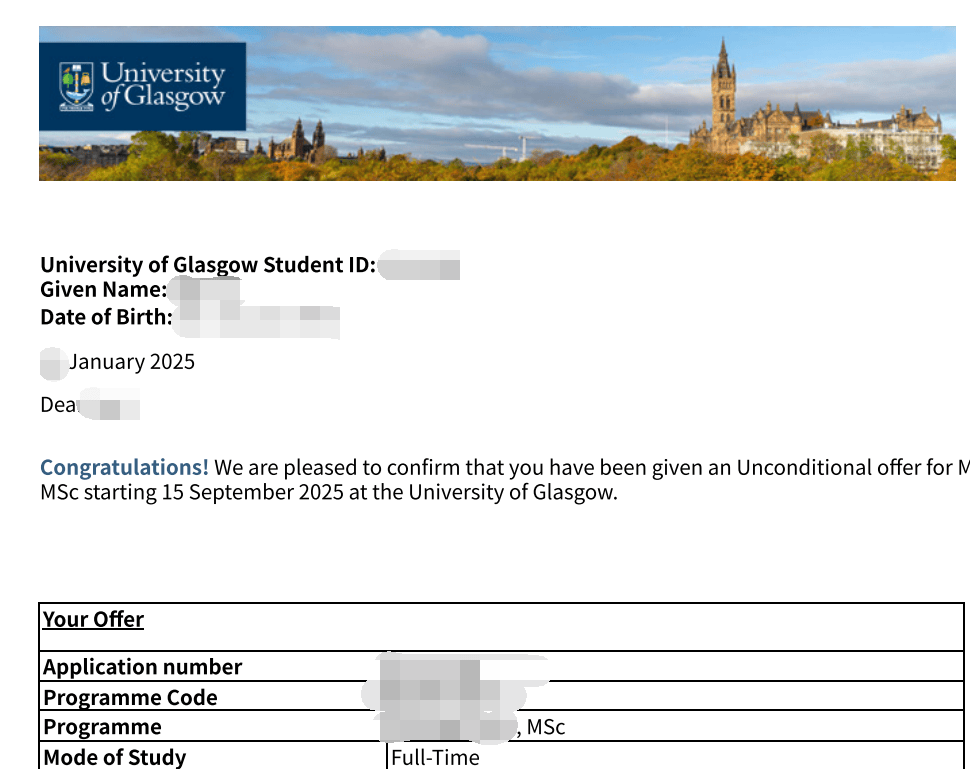Viewport: 970px width, 769px height.
Task: Select the 'Application number' table row label
Action: coord(142,667)
